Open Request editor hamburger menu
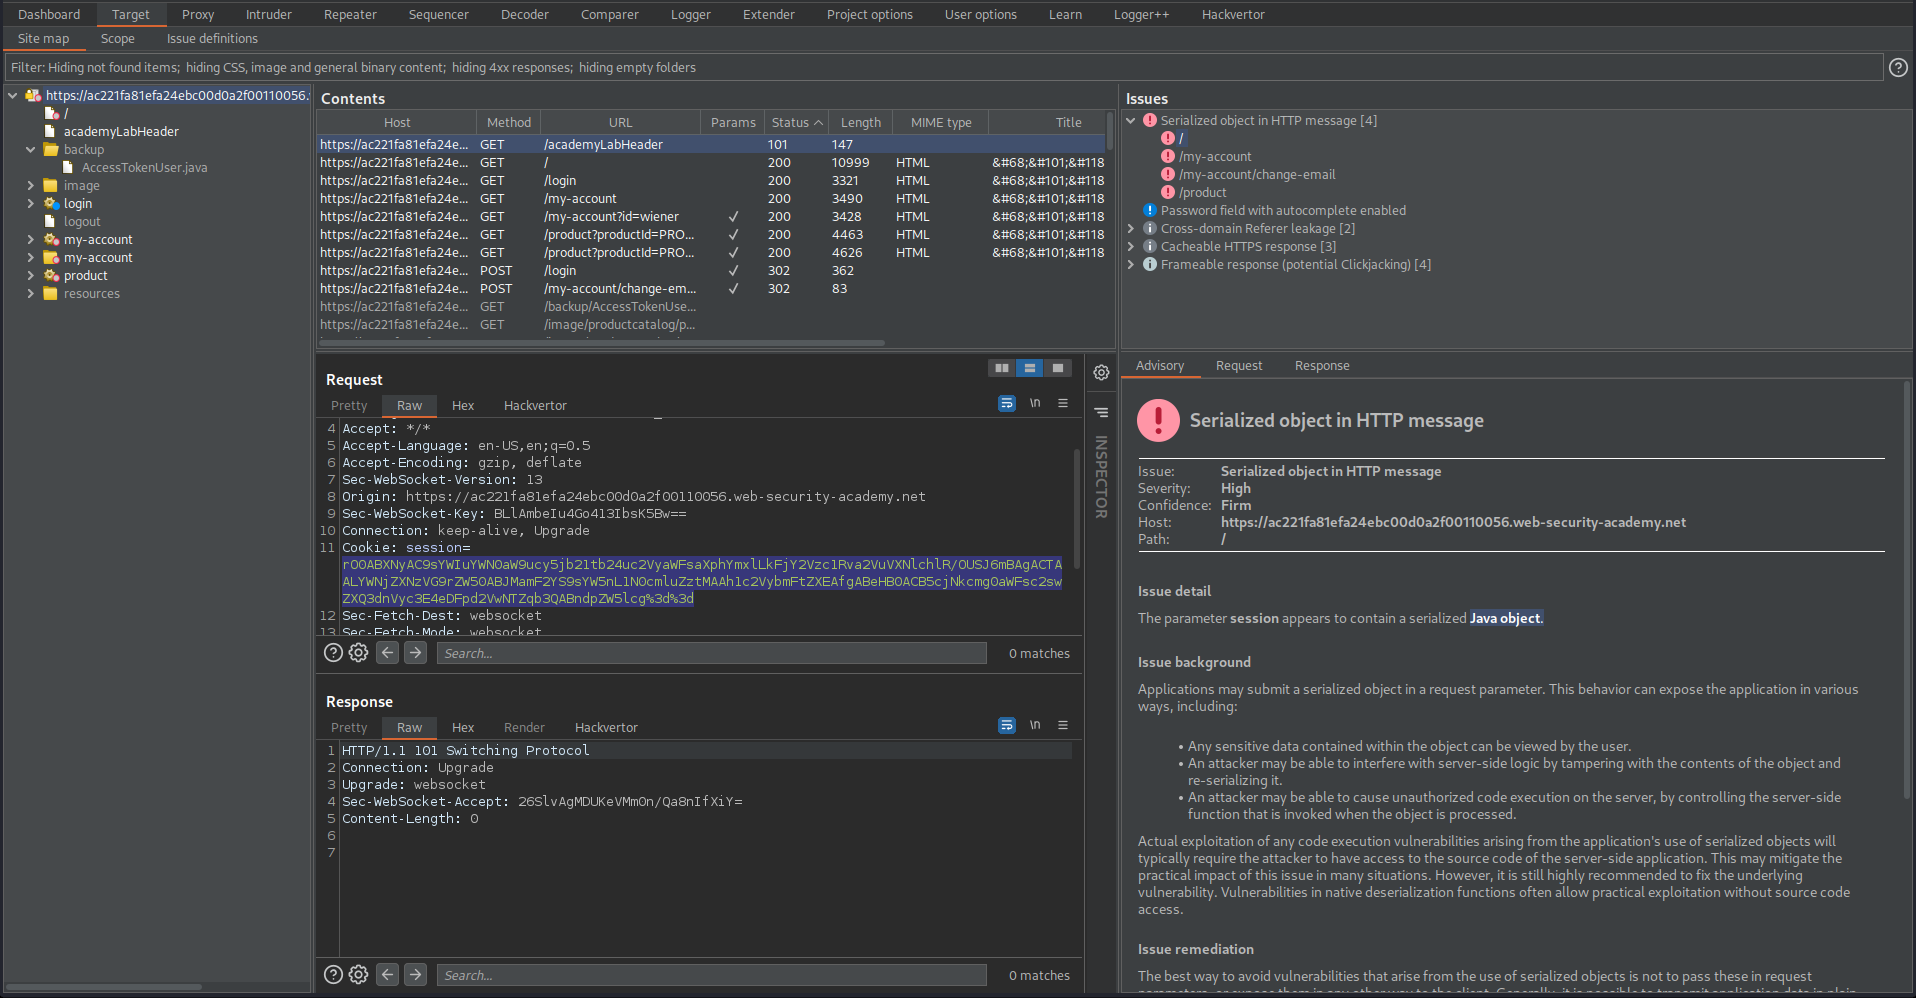Viewport: 1916px width, 998px height. pos(1063,403)
